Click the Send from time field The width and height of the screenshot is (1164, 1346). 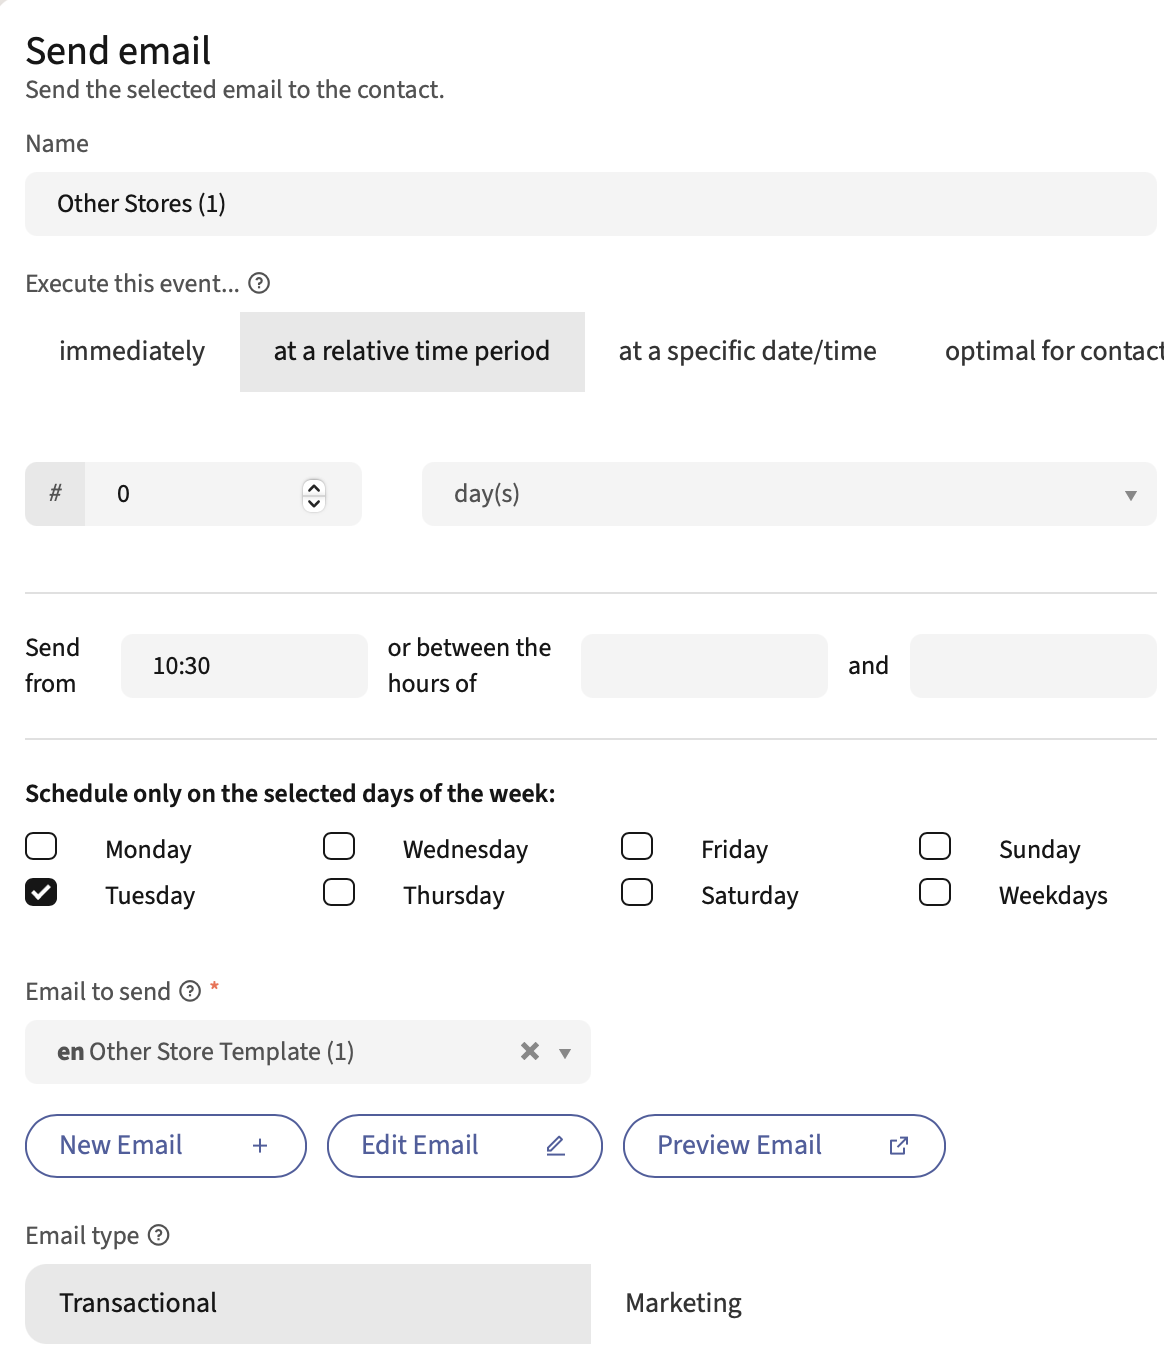pos(244,666)
